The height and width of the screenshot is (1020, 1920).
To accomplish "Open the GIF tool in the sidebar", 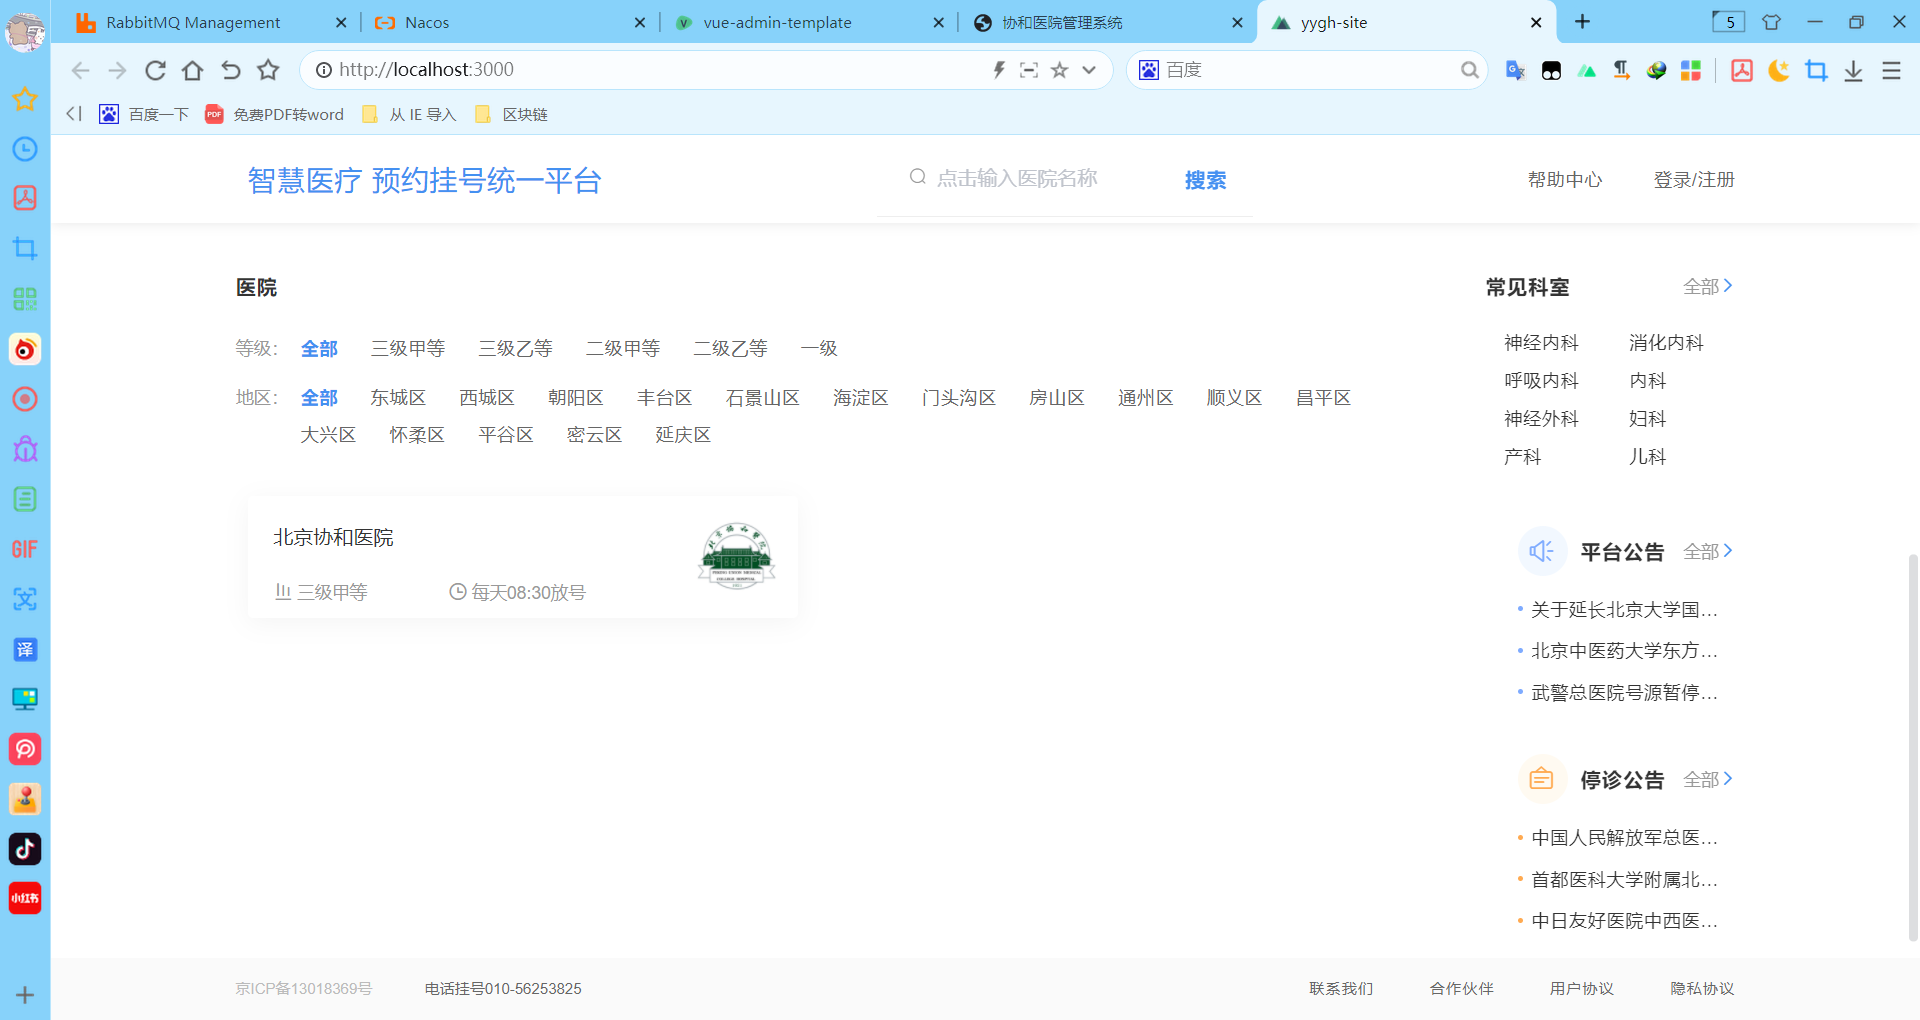I will tap(25, 549).
